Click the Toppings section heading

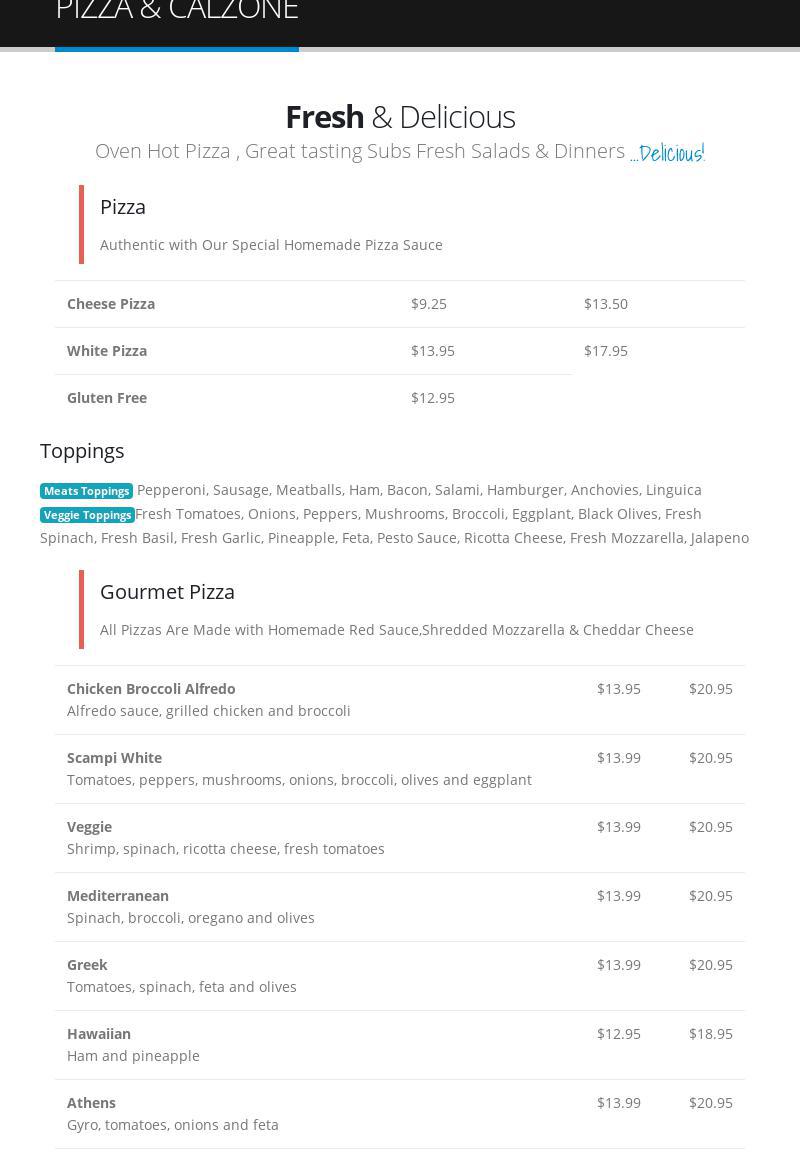[82, 451]
